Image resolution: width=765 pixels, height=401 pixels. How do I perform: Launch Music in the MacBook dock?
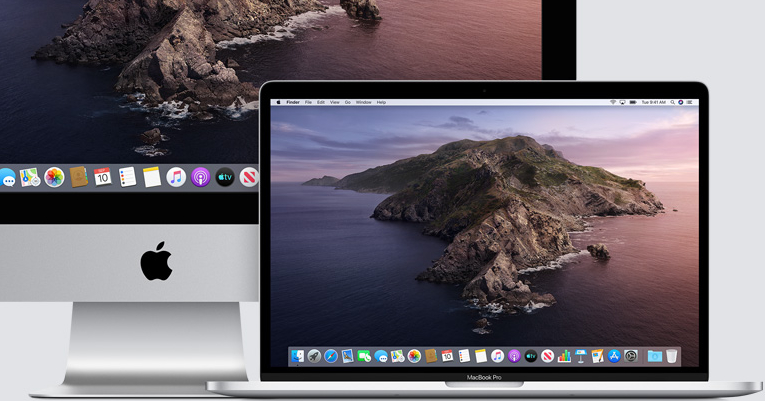(x=498, y=356)
